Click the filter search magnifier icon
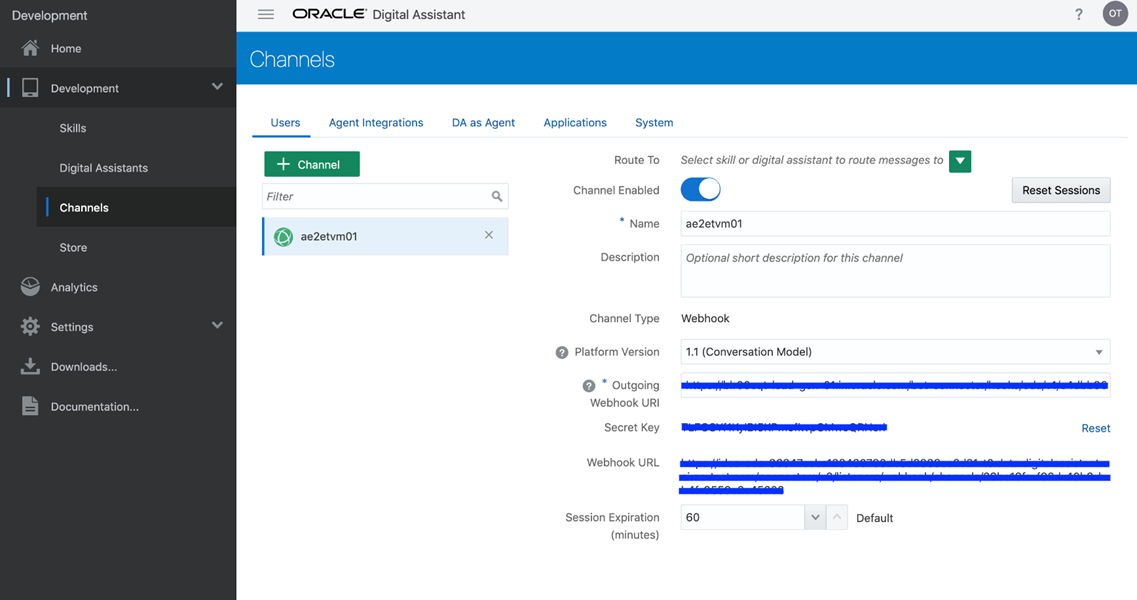Viewport: 1137px width, 600px height. point(497,197)
